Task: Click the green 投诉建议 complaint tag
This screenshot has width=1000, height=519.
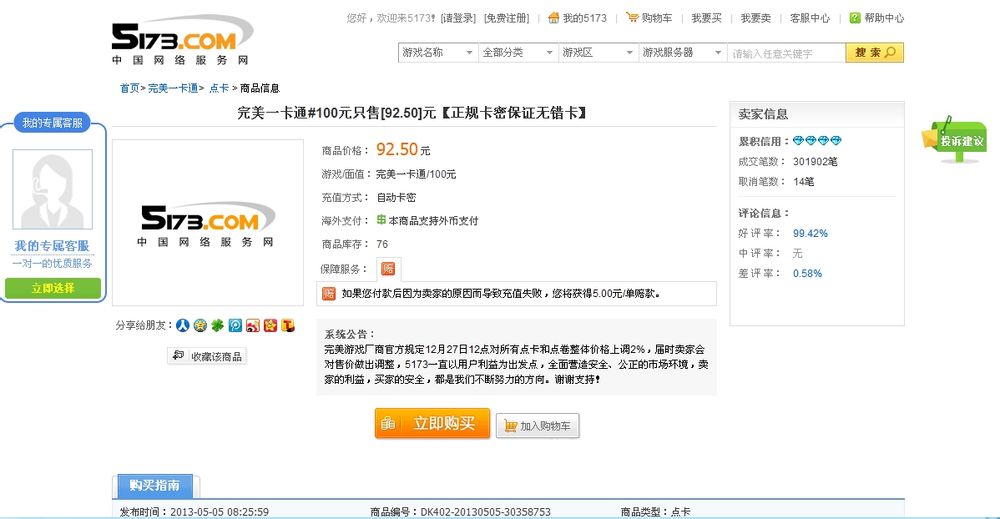Action: point(955,140)
